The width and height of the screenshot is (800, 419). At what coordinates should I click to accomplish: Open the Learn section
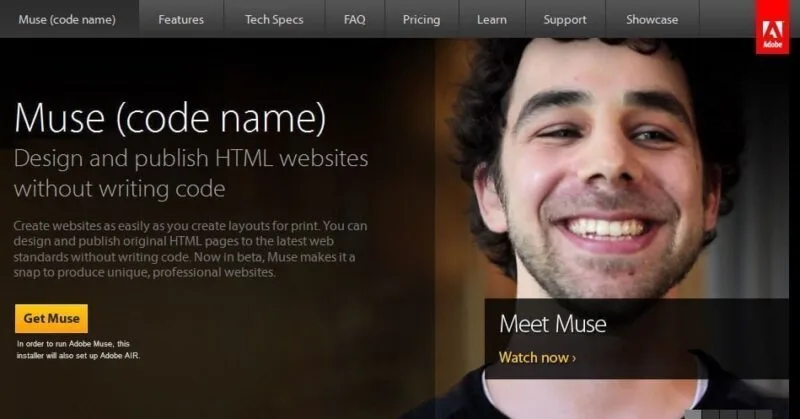point(492,19)
